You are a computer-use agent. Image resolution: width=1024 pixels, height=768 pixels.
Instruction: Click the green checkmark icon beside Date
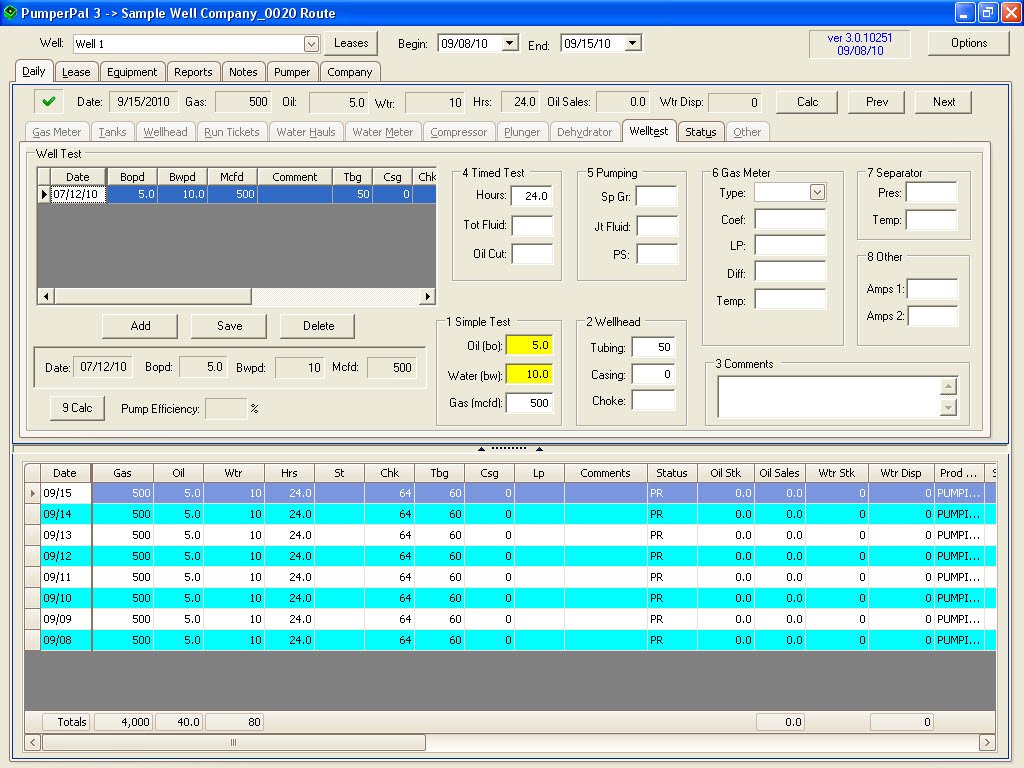click(47, 101)
